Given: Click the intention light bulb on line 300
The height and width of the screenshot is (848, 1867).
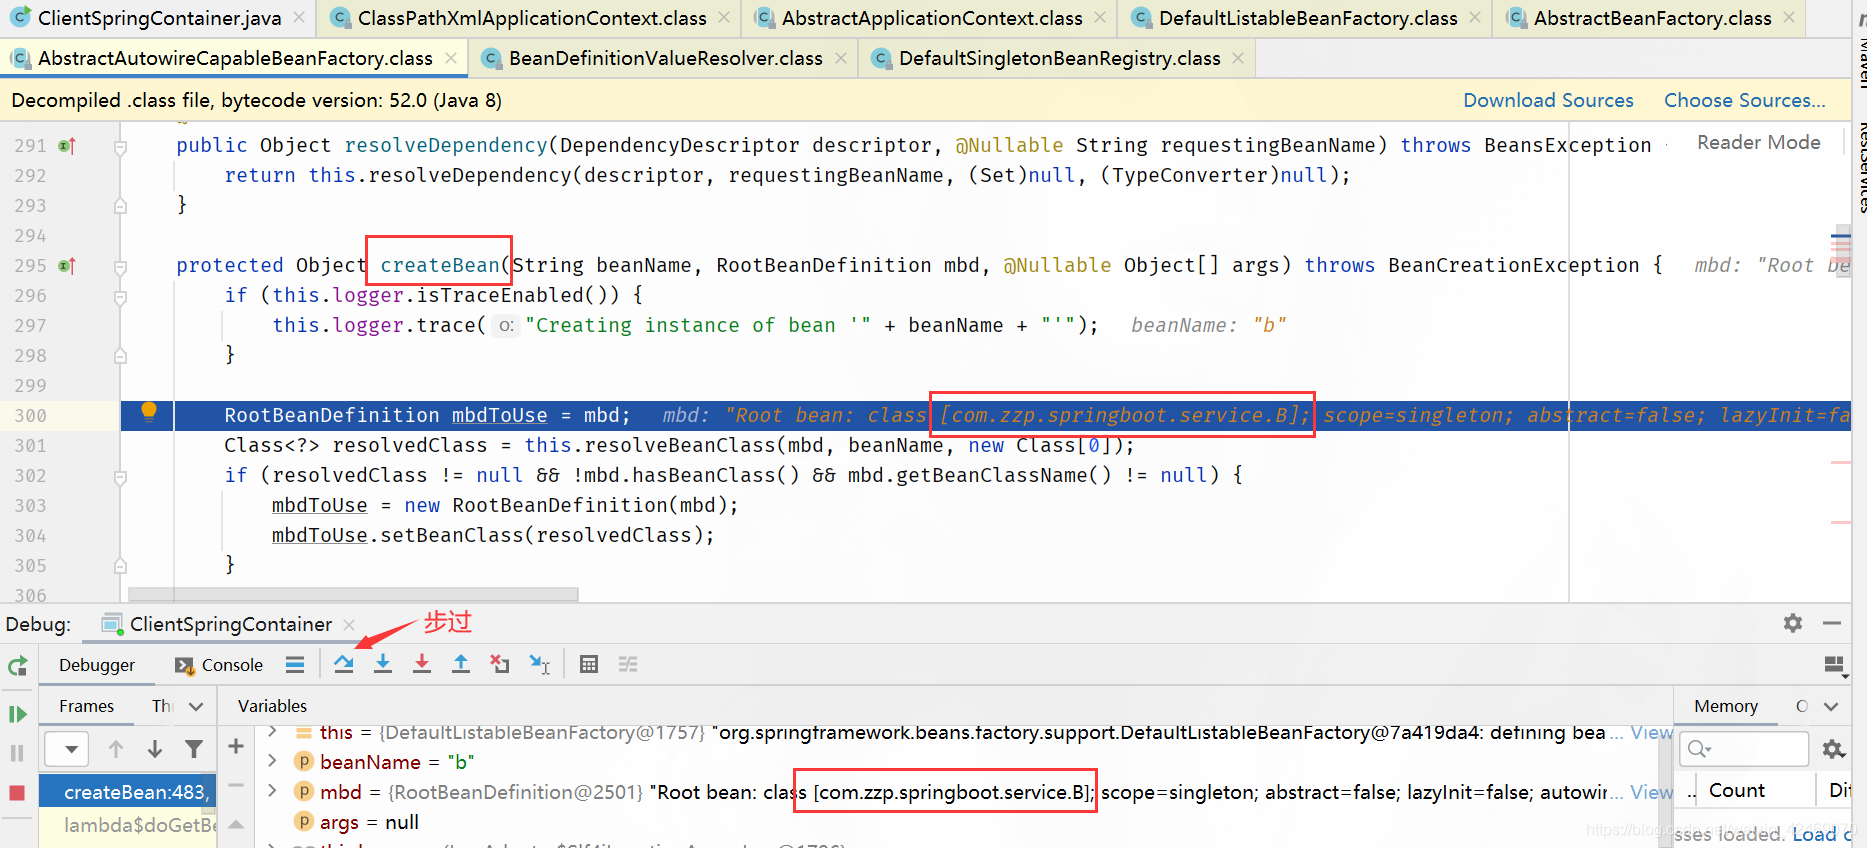Looking at the screenshot, I should coord(149,411).
